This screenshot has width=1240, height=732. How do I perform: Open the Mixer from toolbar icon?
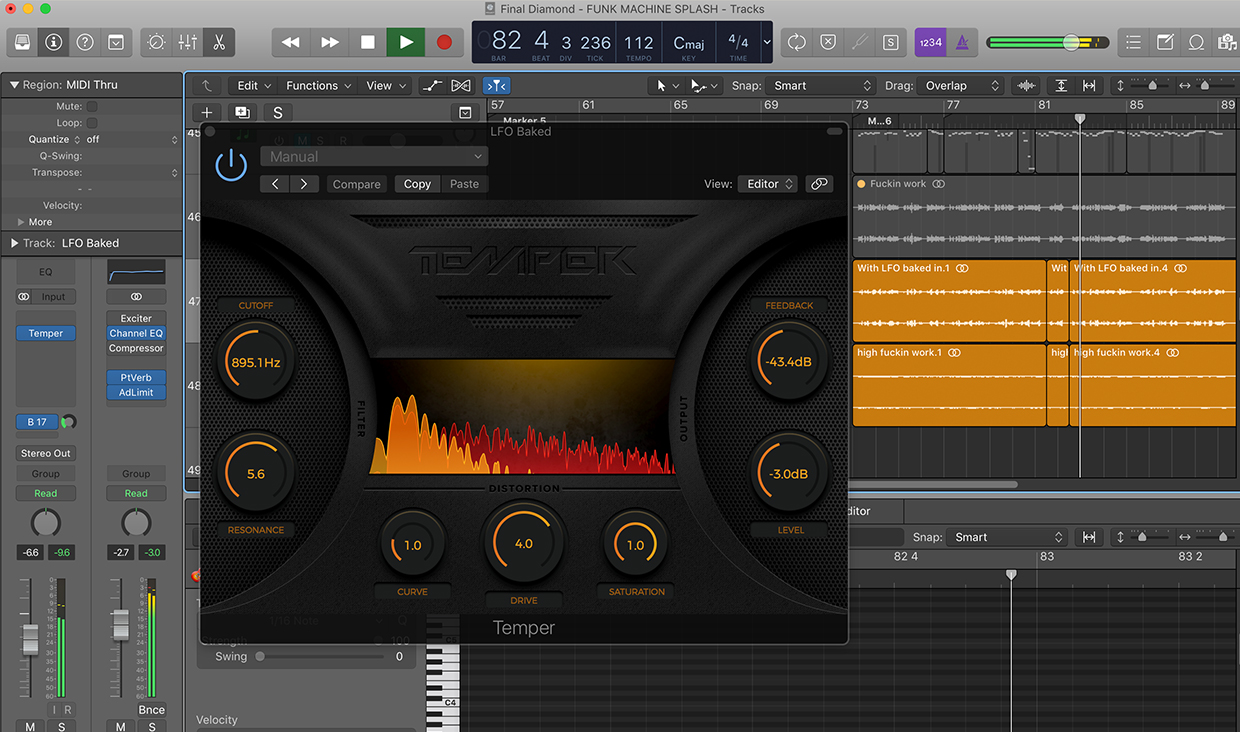pyautogui.click(x=187, y=42)
